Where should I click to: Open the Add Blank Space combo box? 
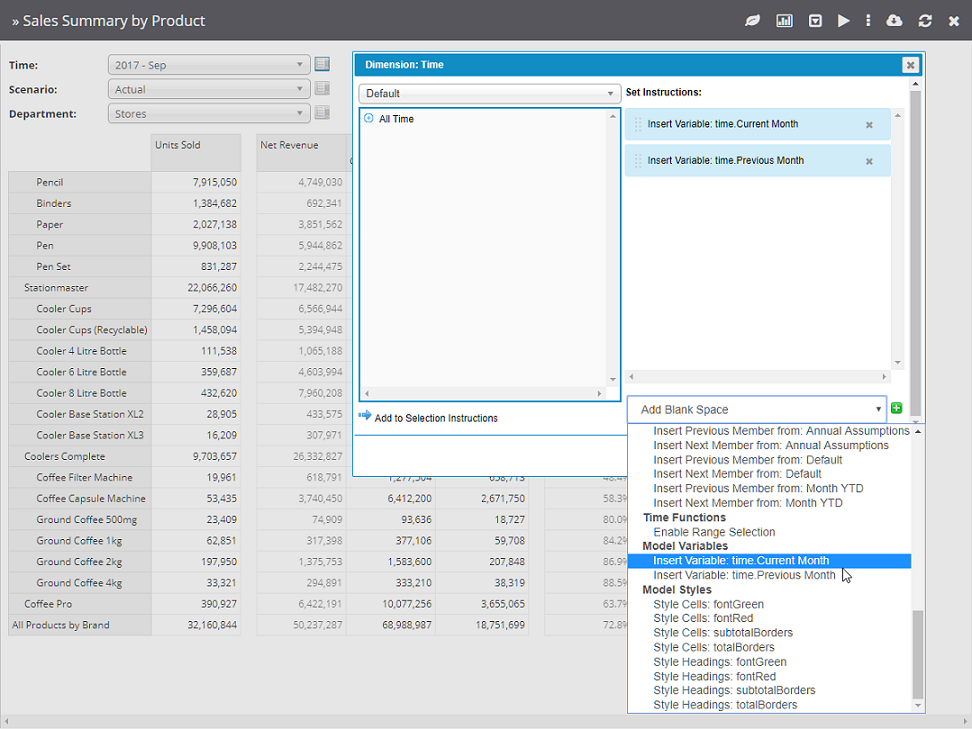tap(756, 409)
